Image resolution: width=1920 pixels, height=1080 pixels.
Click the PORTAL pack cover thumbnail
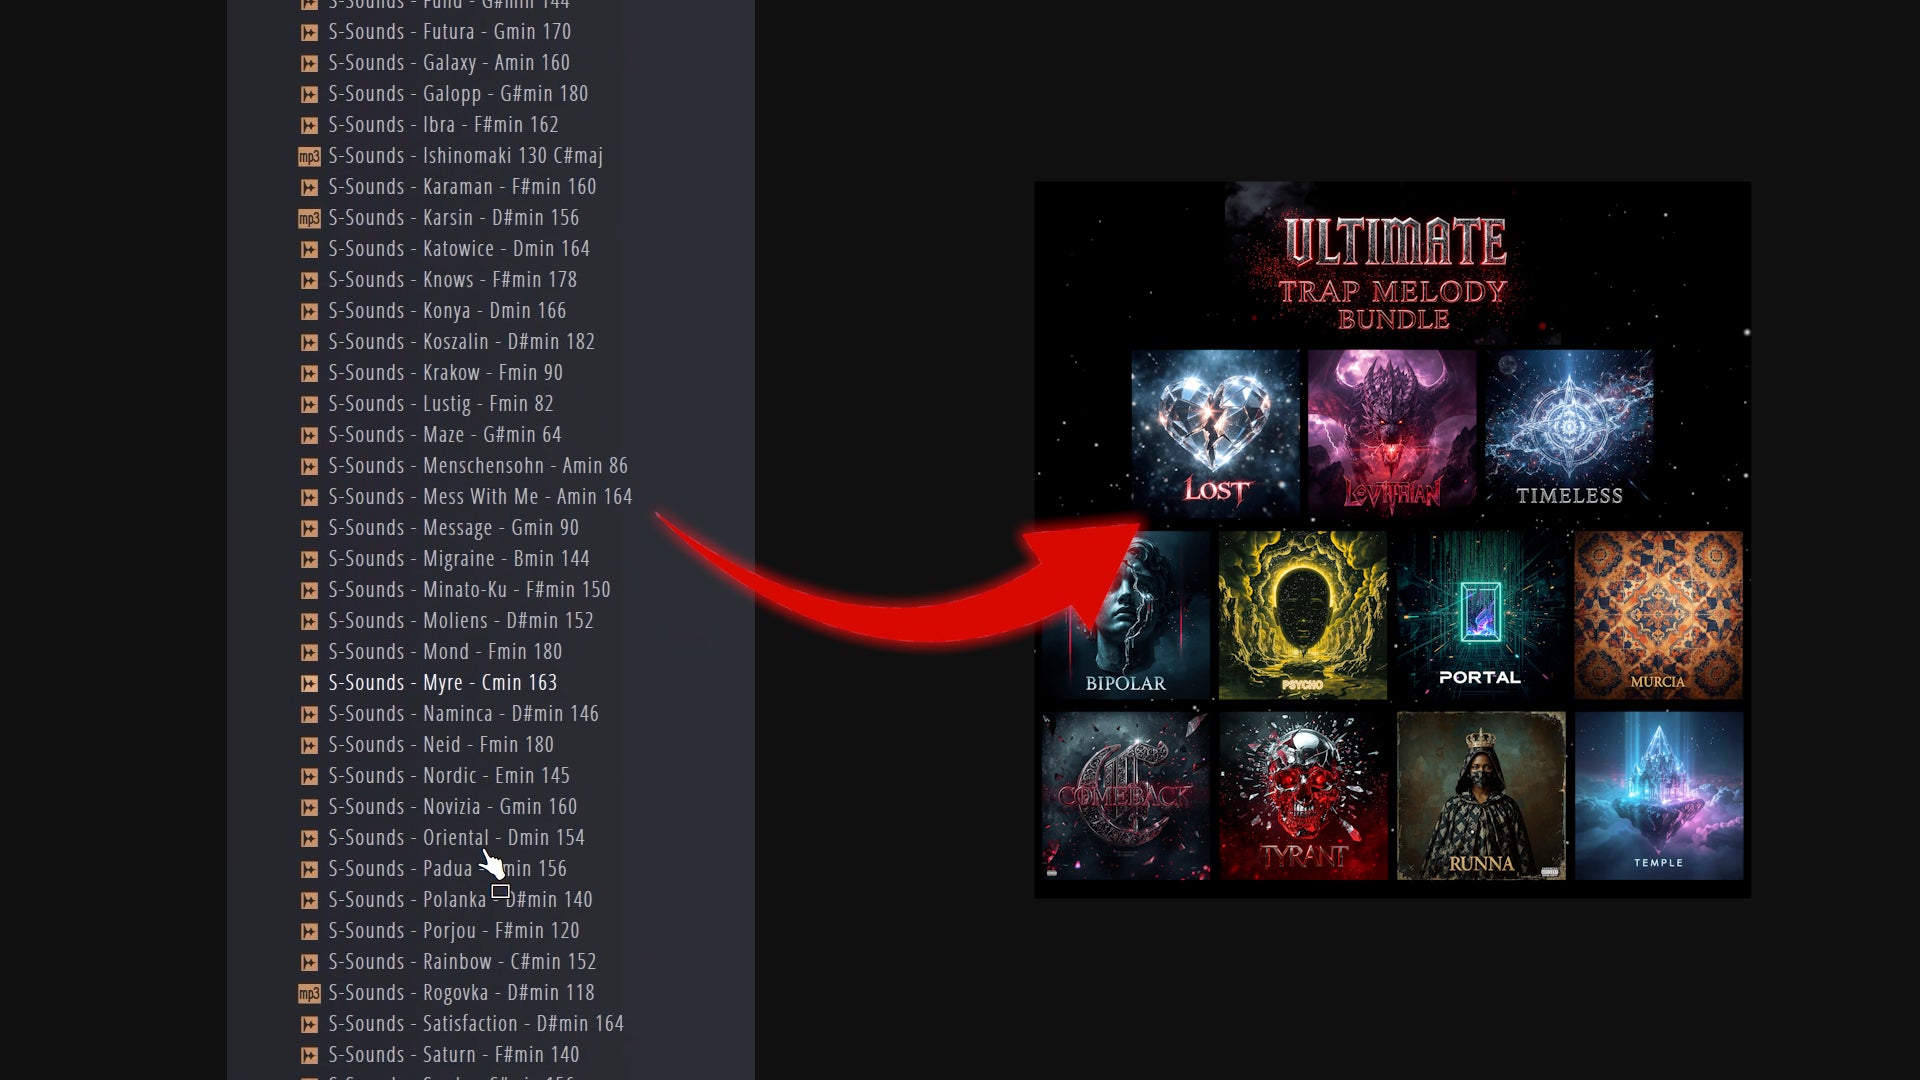coord(1480,614)
